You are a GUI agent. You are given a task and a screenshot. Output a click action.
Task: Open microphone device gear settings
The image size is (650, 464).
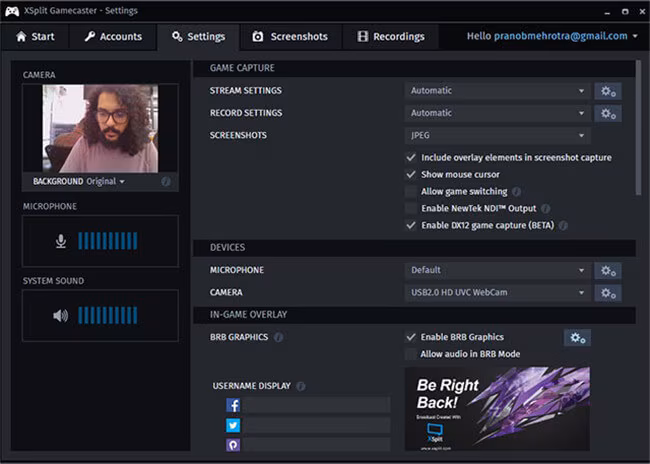(x=608, y=270)
